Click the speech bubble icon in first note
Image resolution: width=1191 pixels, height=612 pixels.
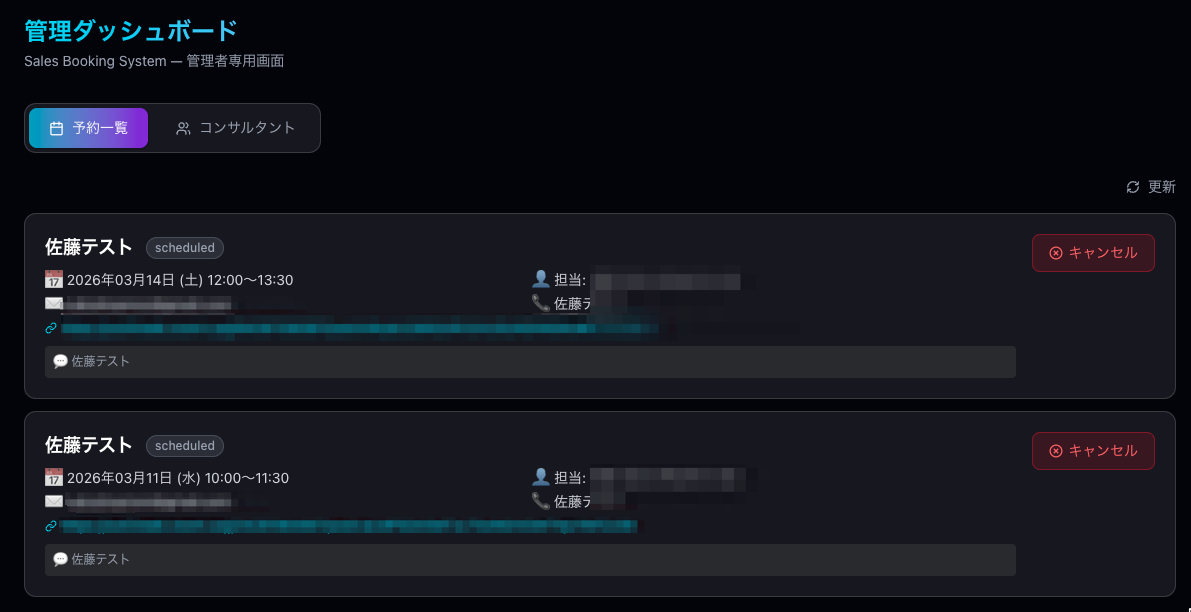click(x=60, y=361)
